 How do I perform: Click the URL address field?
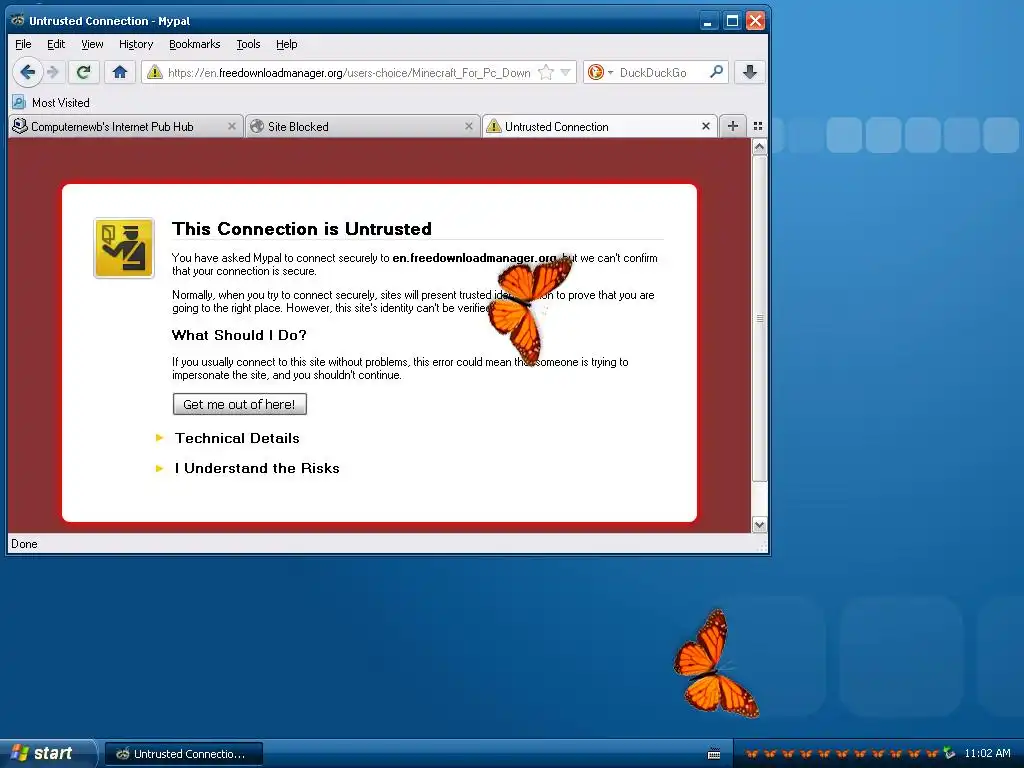[351, 72]
